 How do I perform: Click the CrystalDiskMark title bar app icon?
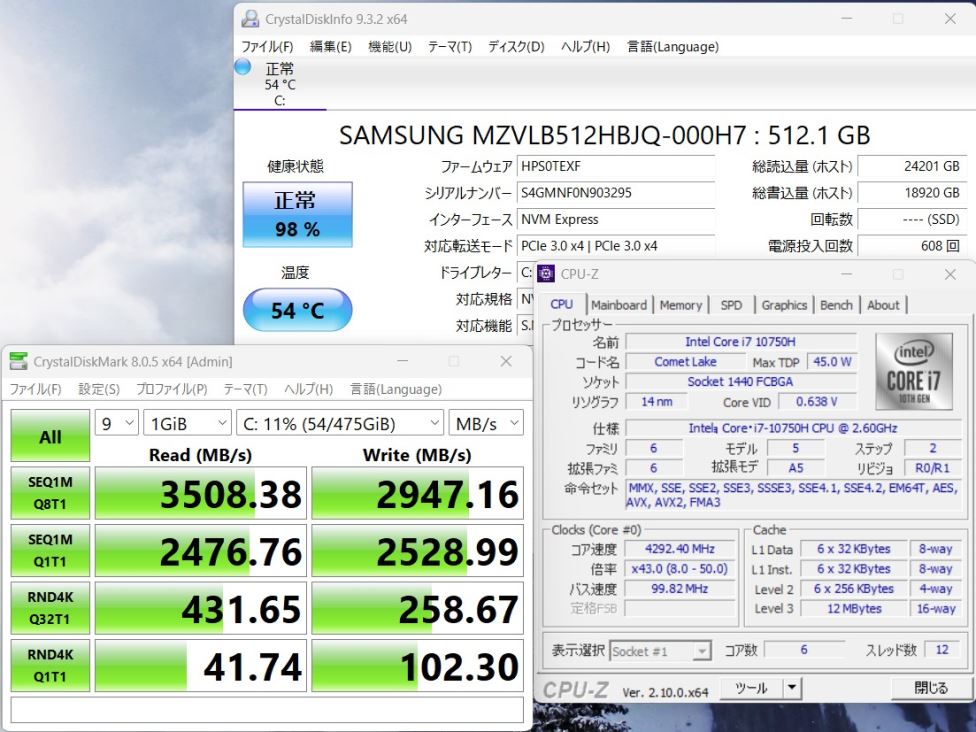(19, 361)
